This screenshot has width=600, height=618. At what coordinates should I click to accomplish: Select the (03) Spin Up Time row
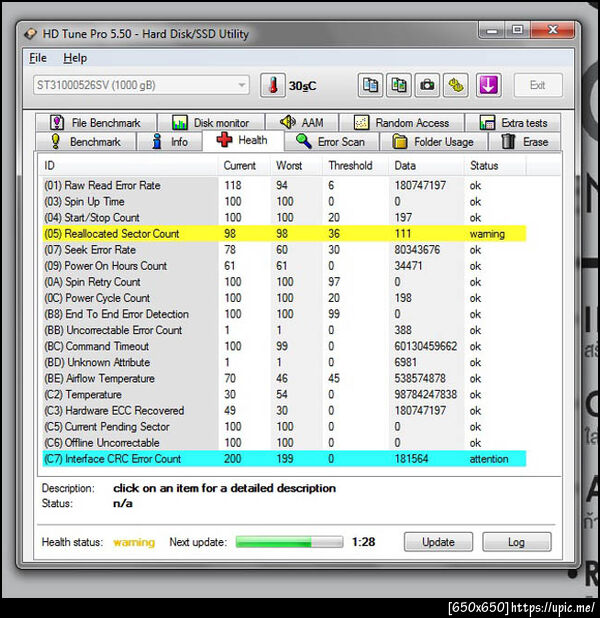point(284,201)
